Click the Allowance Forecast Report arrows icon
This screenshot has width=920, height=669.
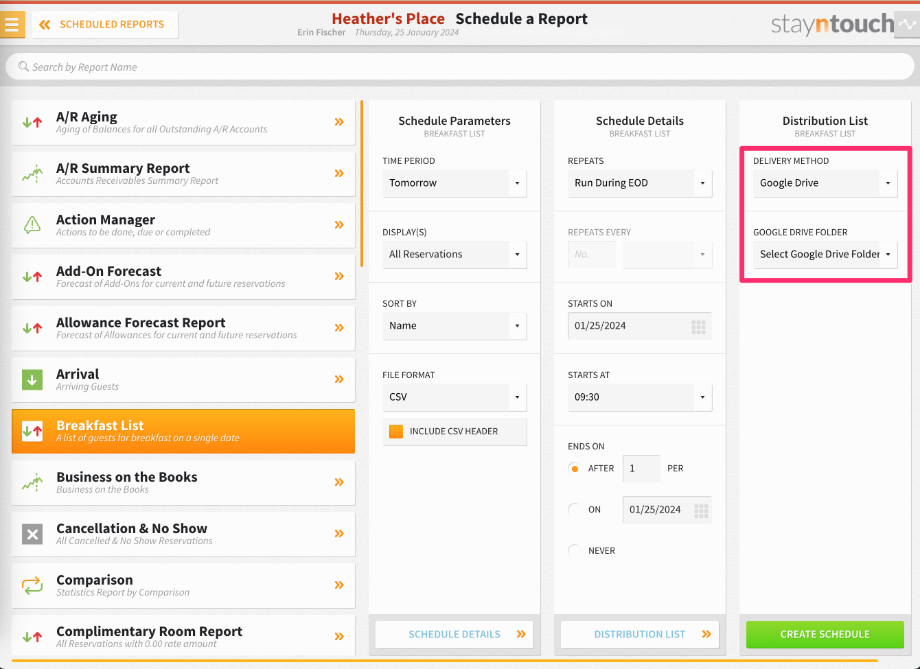[32, 327]
